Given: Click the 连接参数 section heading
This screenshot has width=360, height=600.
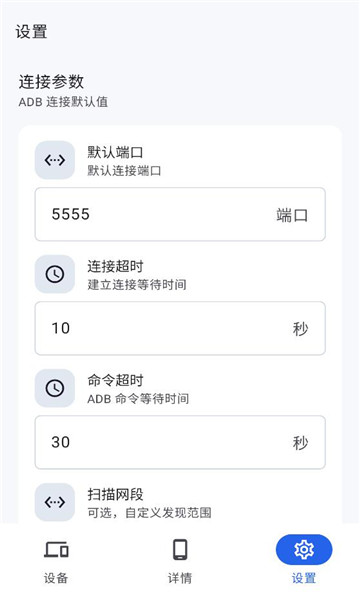Looking at the screenshot, I should click(x=51, y=82).
